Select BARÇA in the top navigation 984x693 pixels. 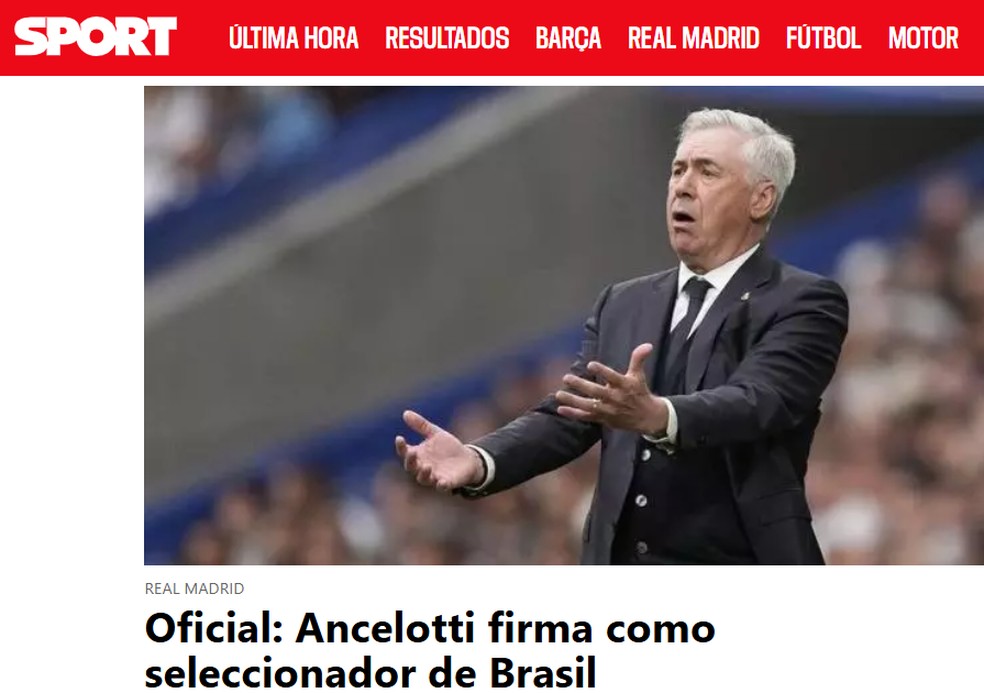[x=568, y=38]
